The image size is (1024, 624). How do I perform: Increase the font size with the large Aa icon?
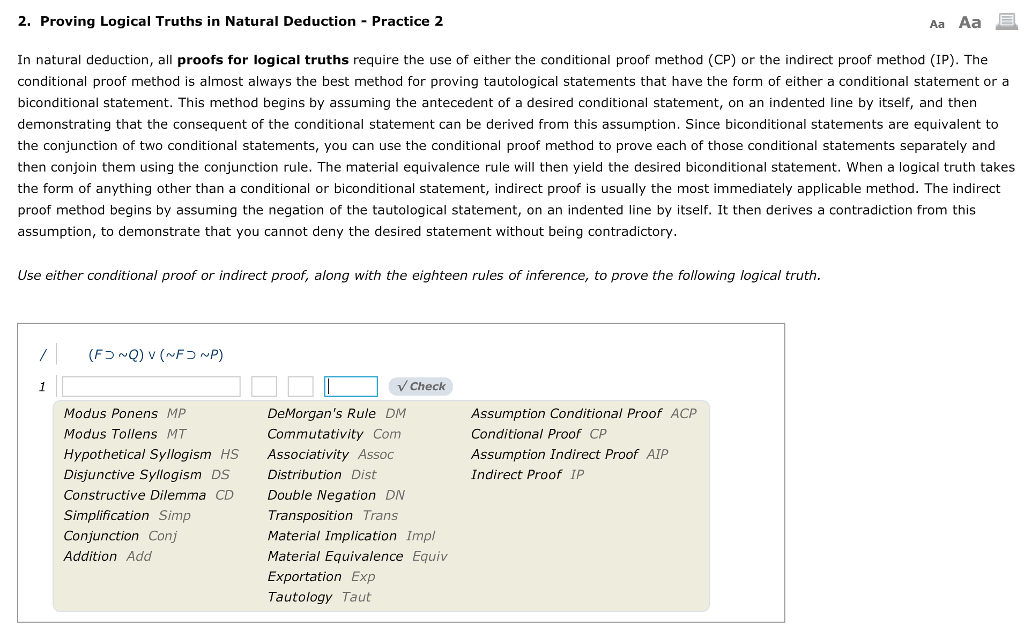coord(968,21)
